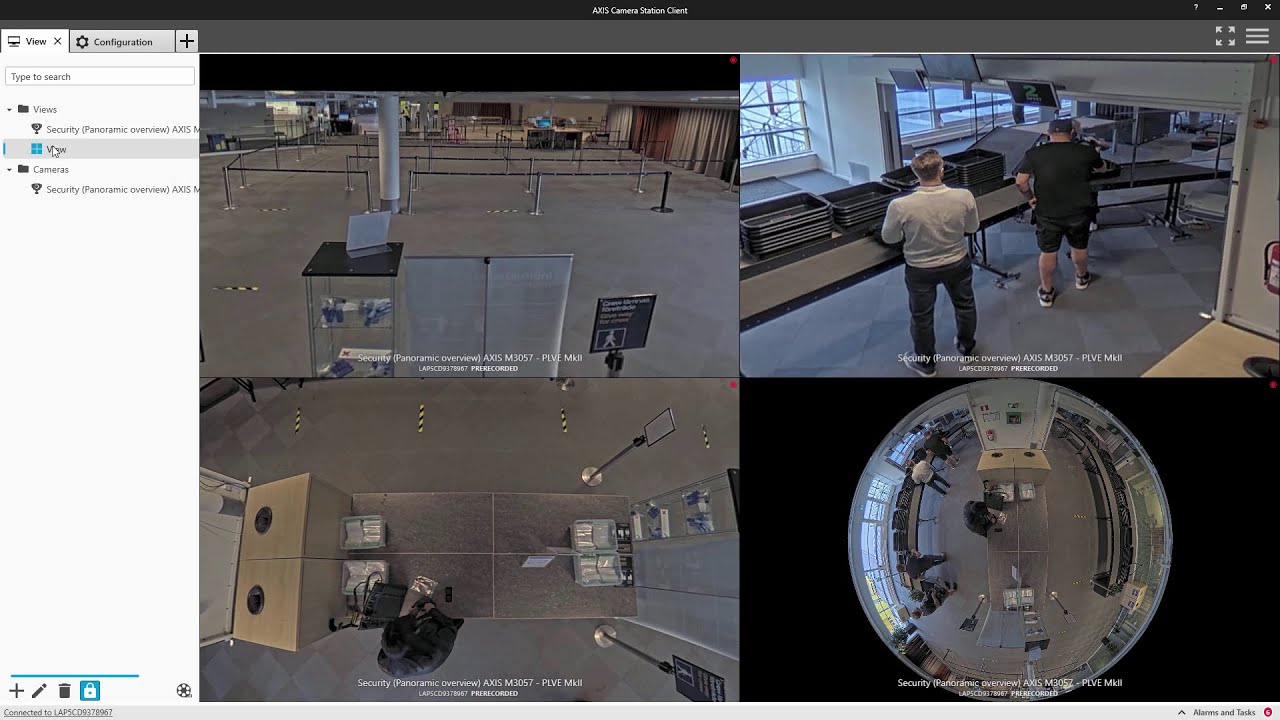Viewport: 1280px width, 720px height.
Task: Close the View tab
Action: (57, 41)
